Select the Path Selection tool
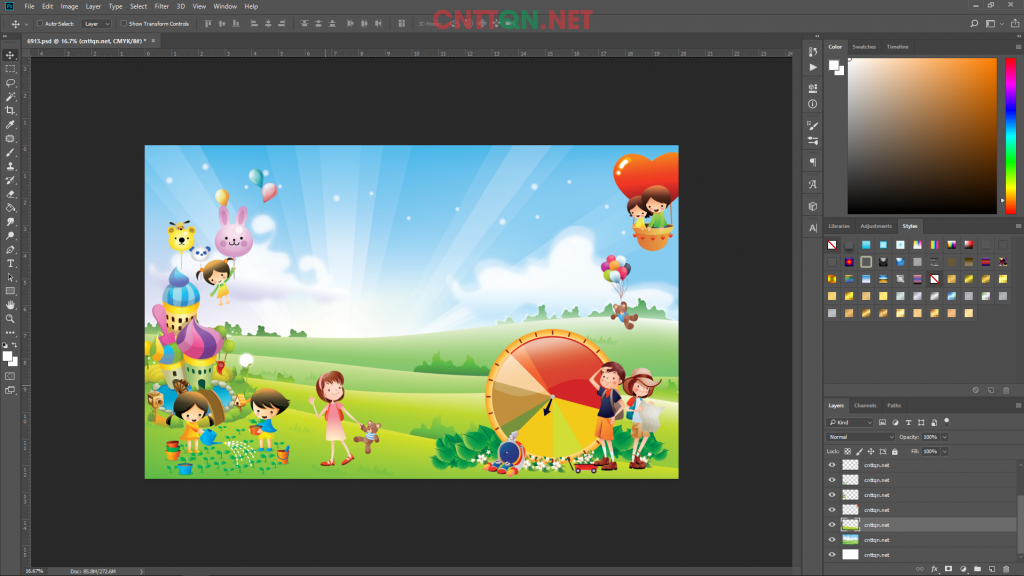This screenshot has height=576, width=1024. pos(10,277)
